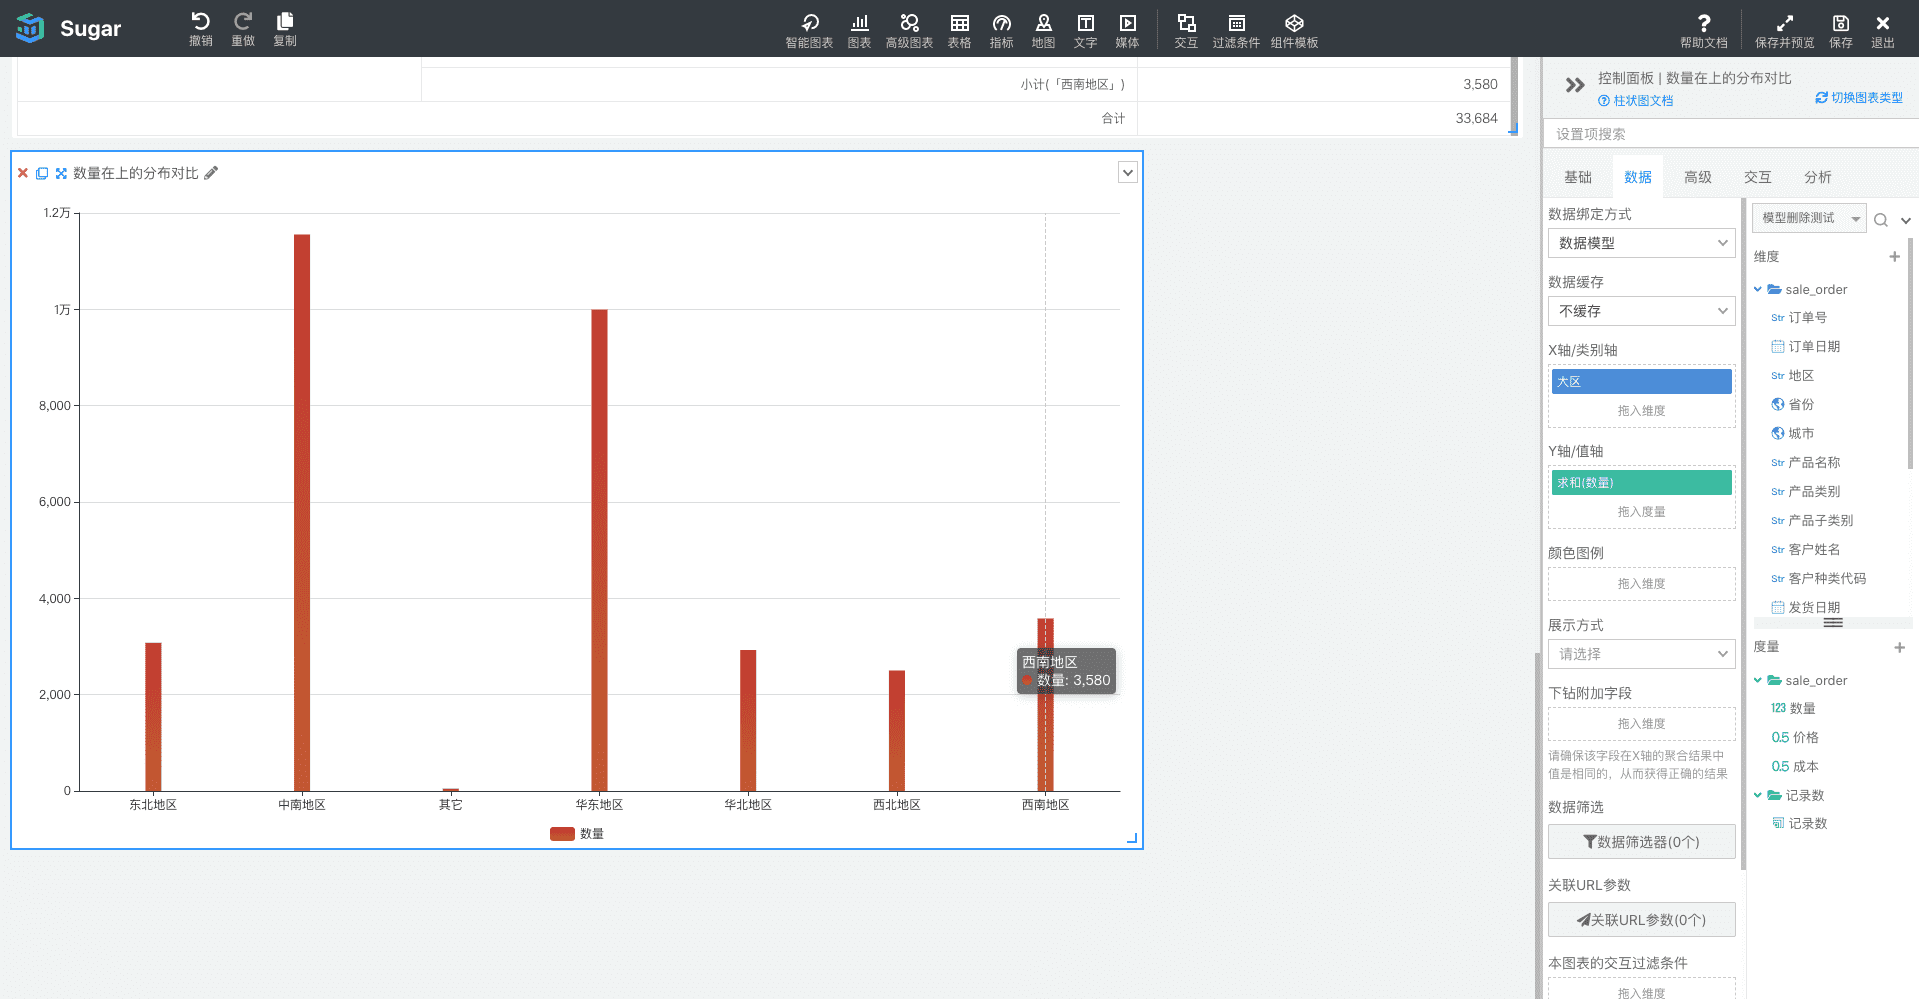This screenshot has width=1919, height=999.
Task: Click save and preview (保存并预览)
Action: point(1784,30)
